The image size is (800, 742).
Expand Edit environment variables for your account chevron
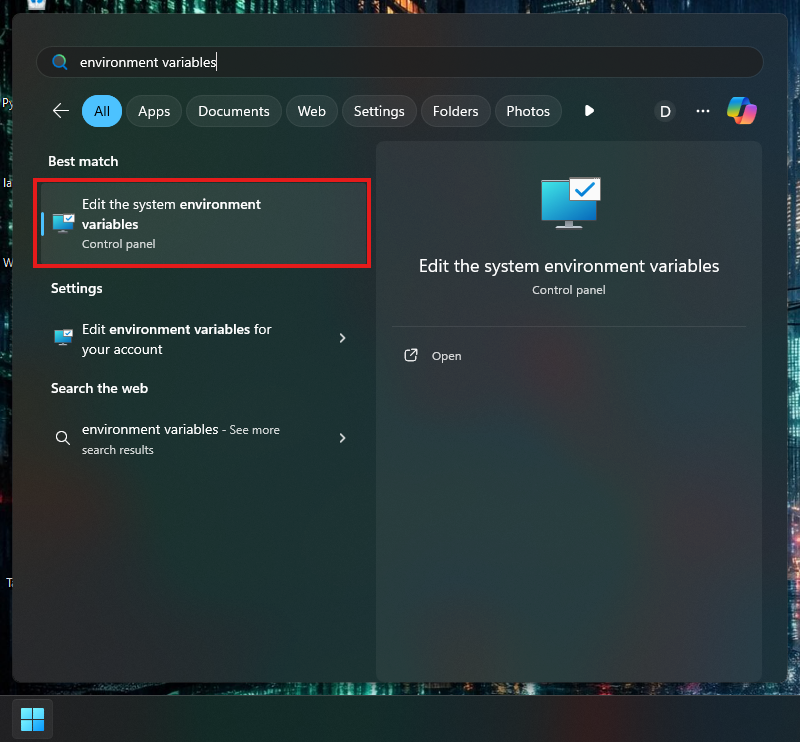(342, 338)
